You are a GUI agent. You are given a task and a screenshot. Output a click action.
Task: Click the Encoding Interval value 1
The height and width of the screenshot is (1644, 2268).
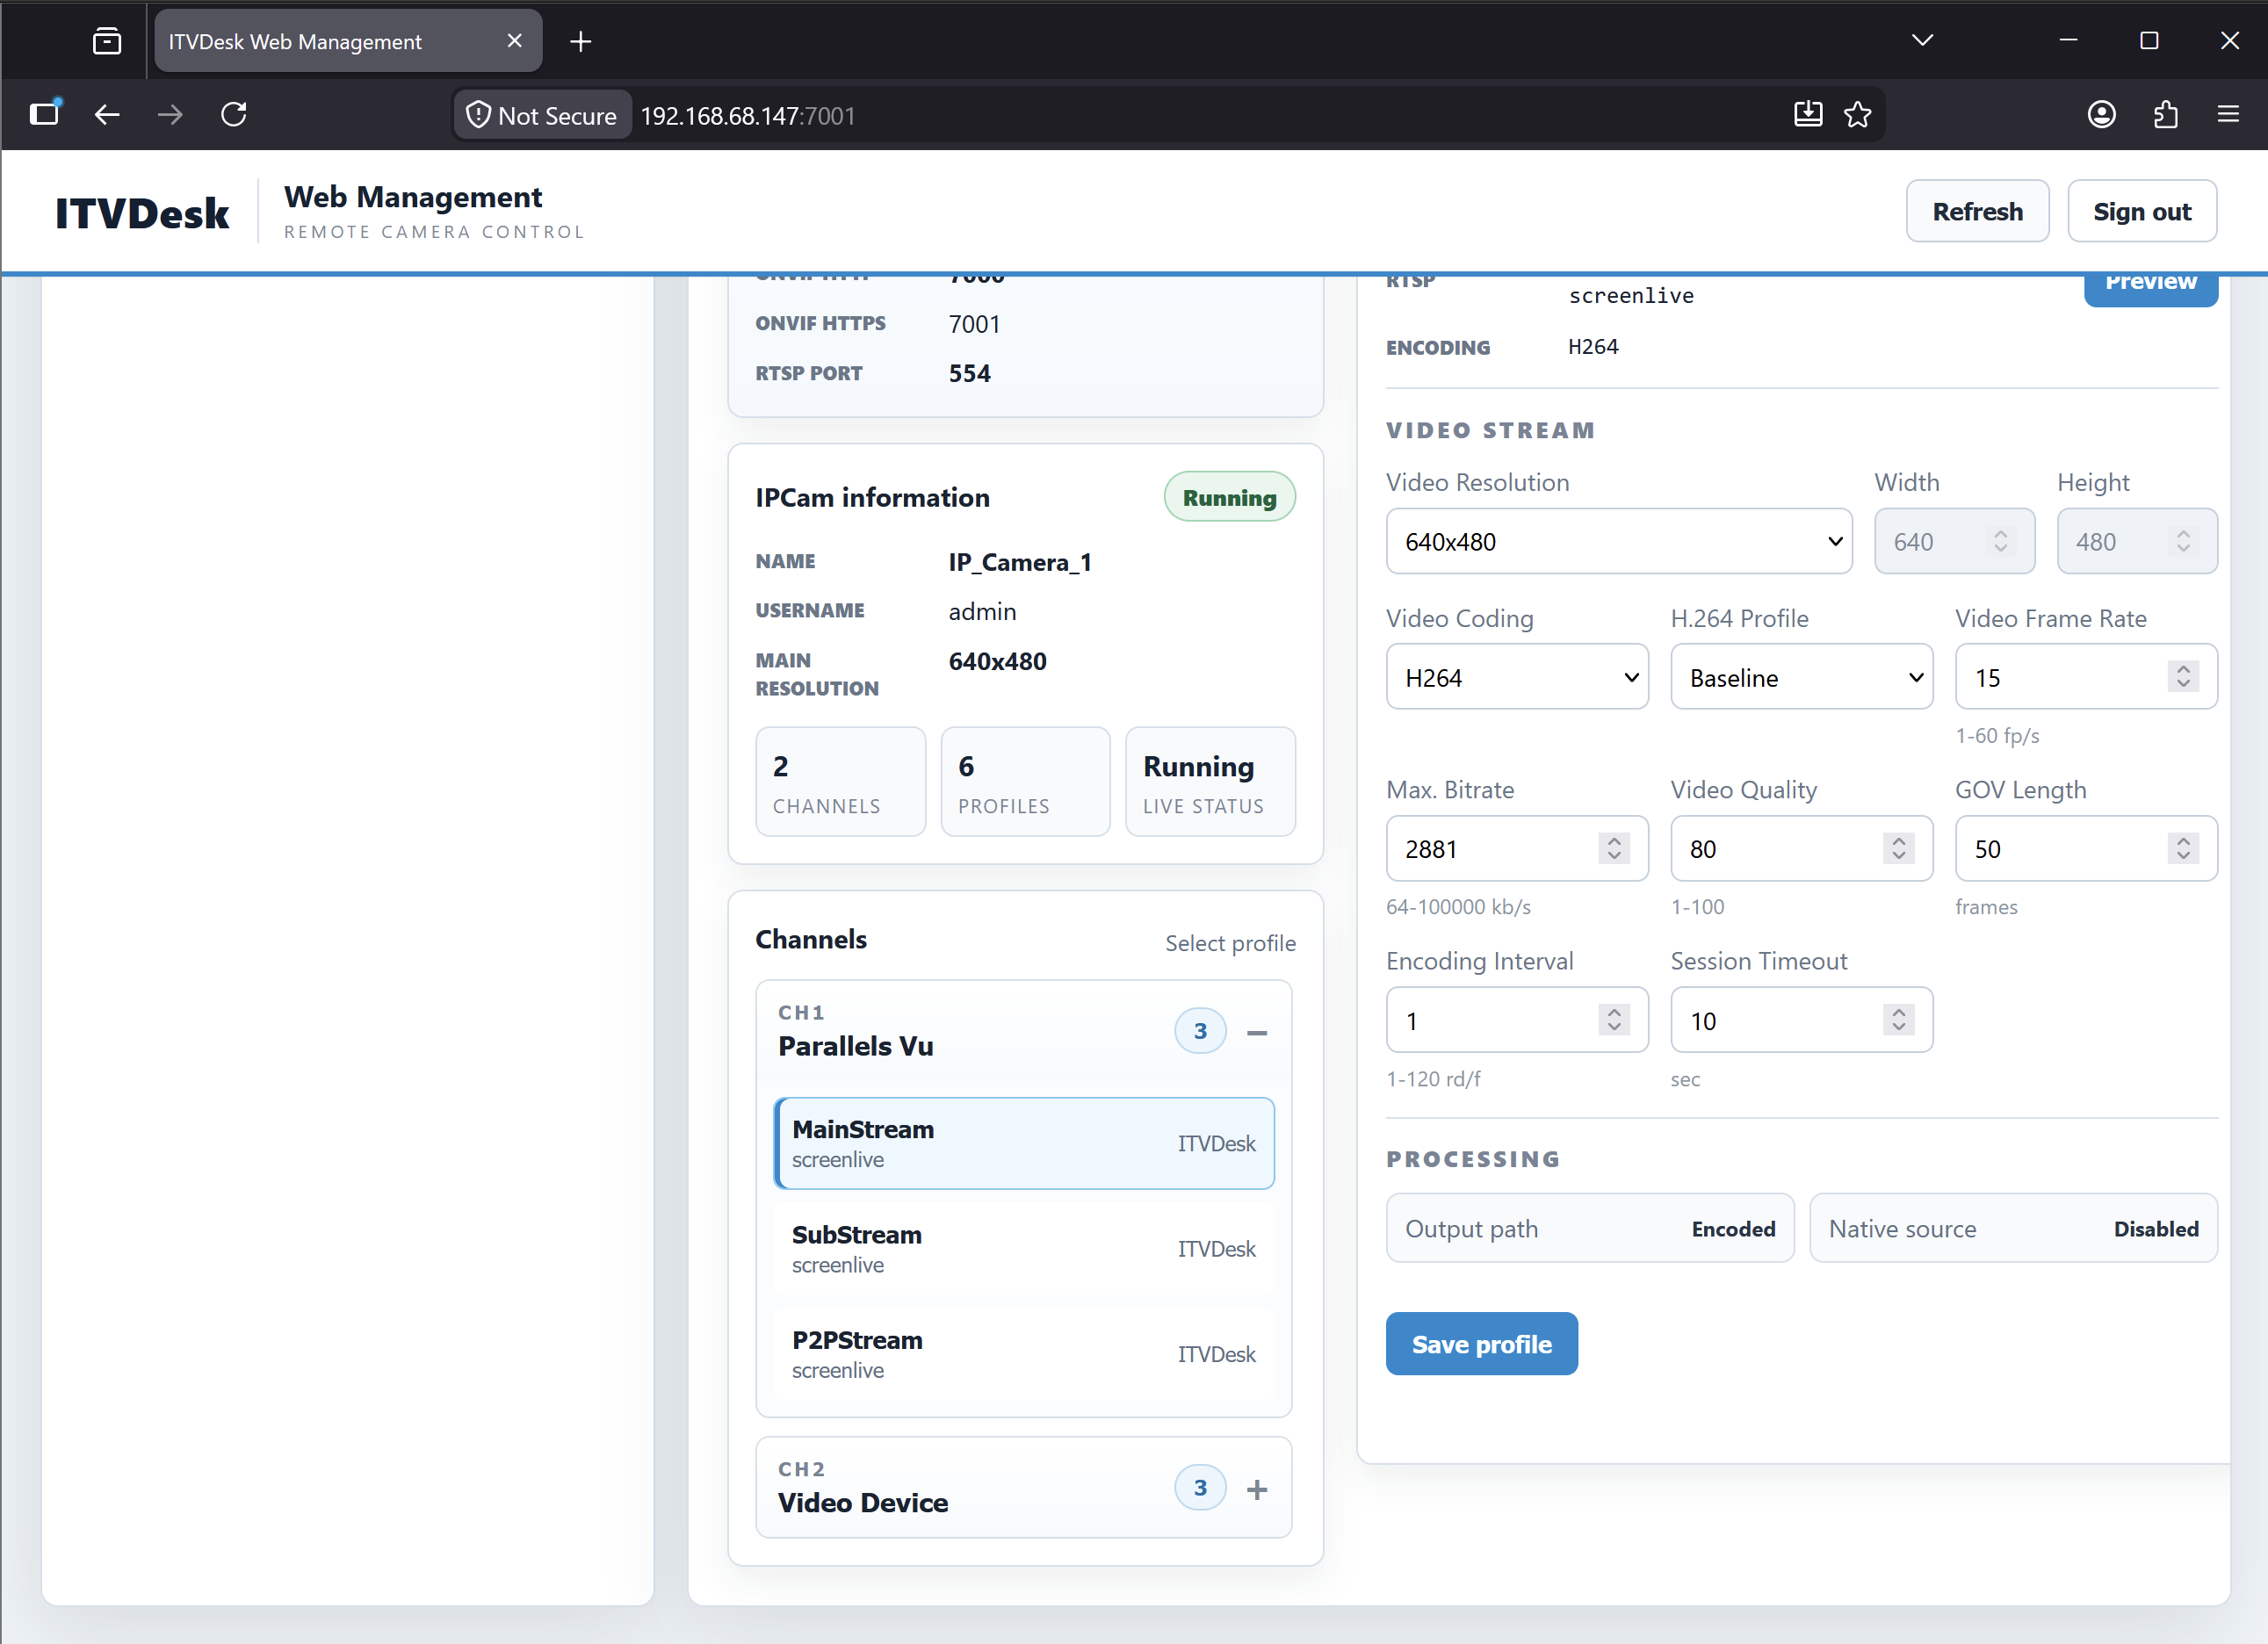[1411, 1021]
